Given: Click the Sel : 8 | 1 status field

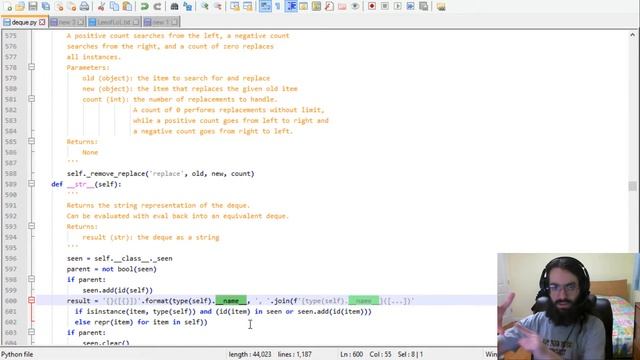Looking at the screenshot, I should (x=411, y=354).
